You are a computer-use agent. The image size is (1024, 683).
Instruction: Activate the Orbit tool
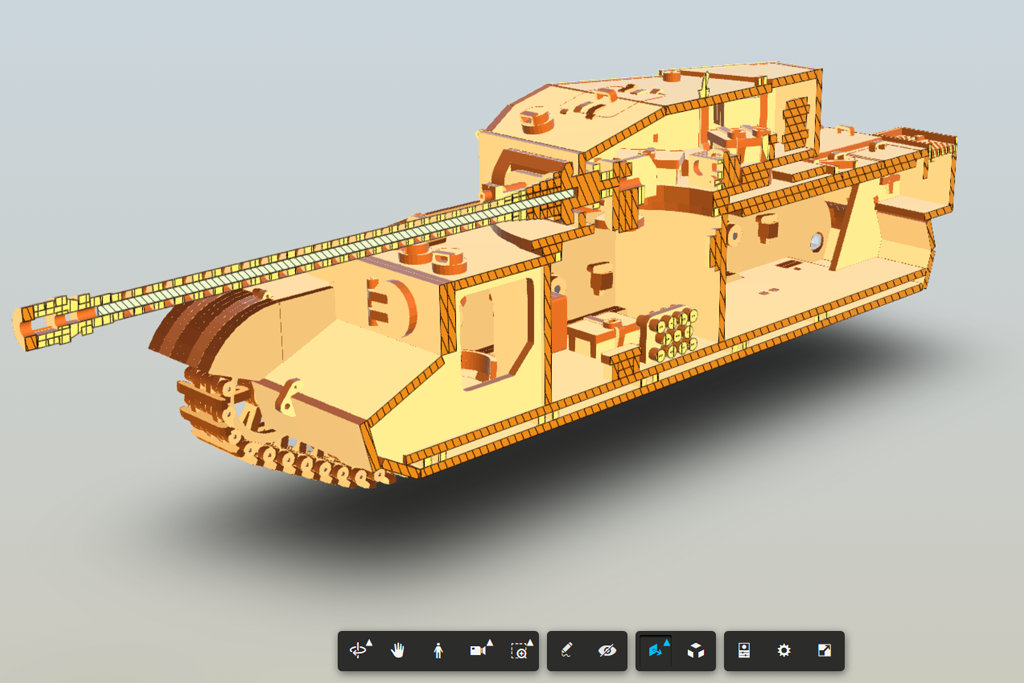(359, 650)
